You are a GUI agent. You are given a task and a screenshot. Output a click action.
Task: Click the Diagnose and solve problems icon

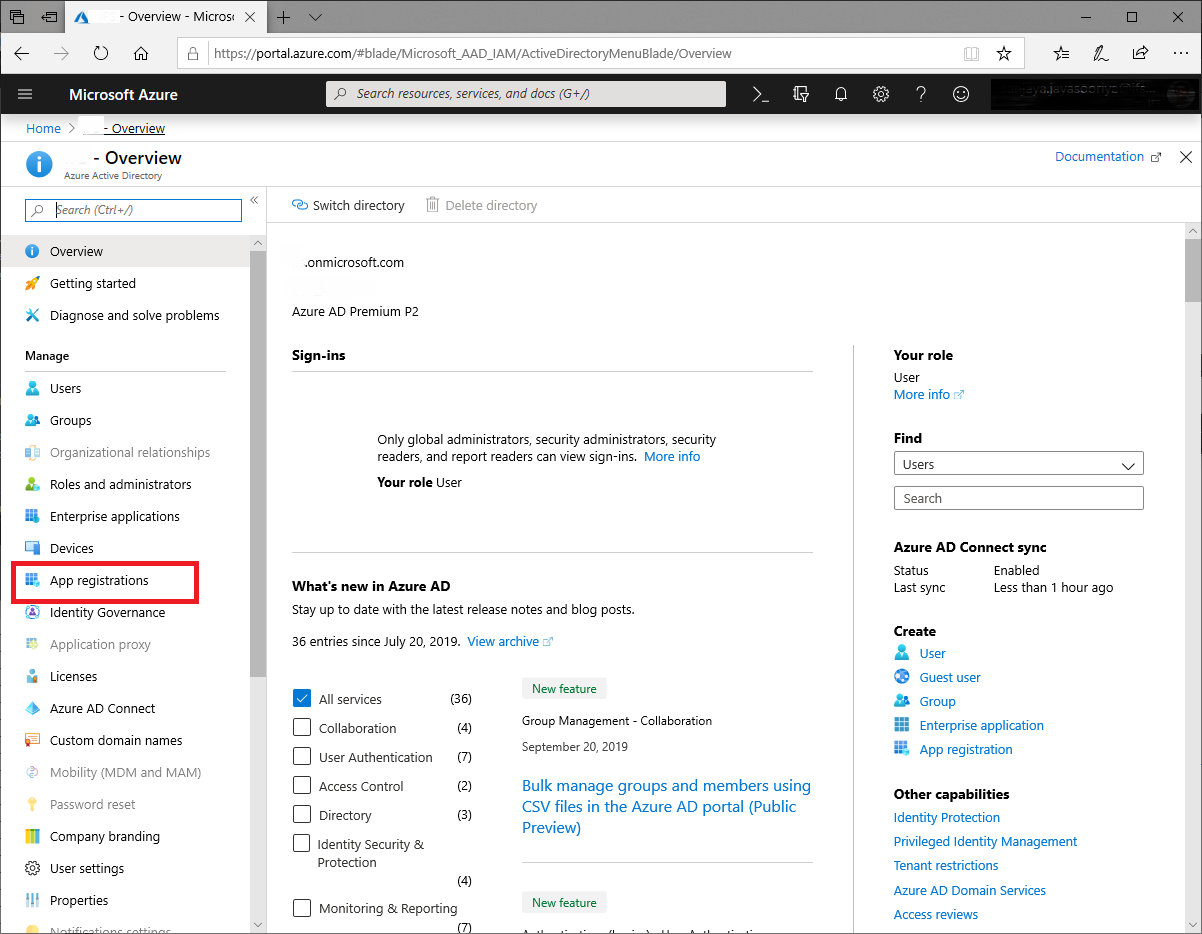coord(32,315)
